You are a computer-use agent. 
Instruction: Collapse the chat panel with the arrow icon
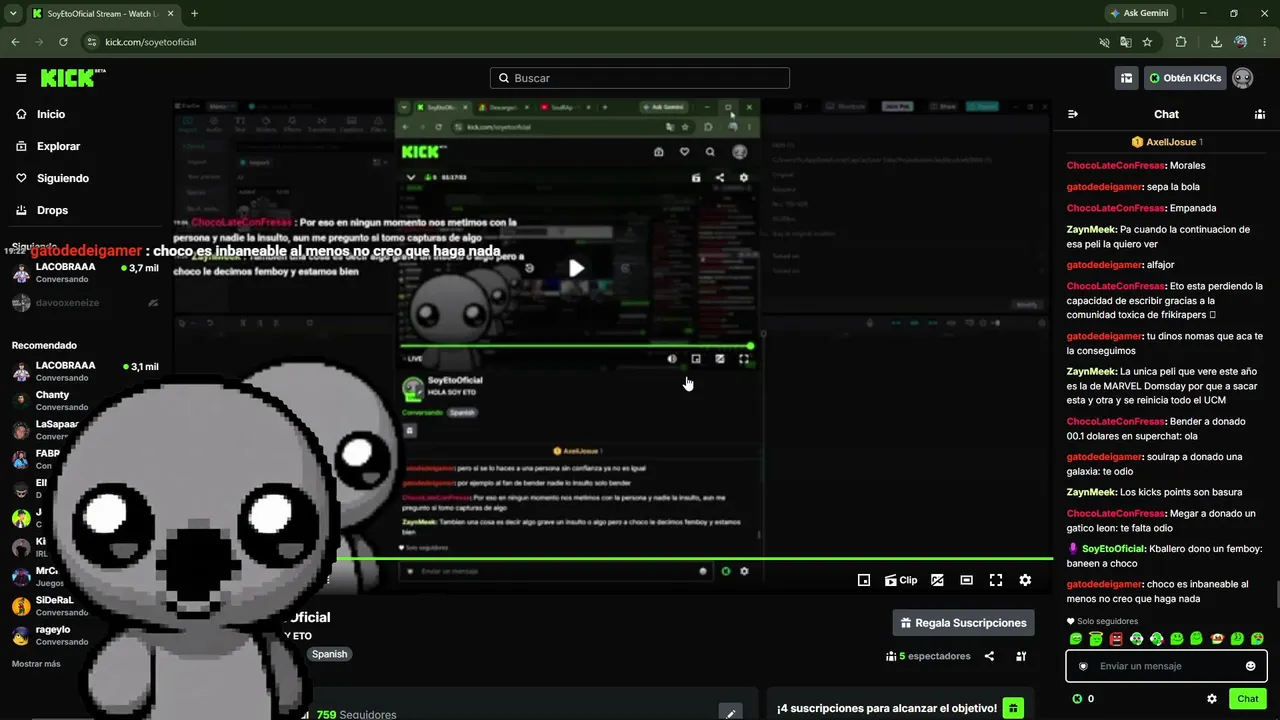(x=1073, y=114)
